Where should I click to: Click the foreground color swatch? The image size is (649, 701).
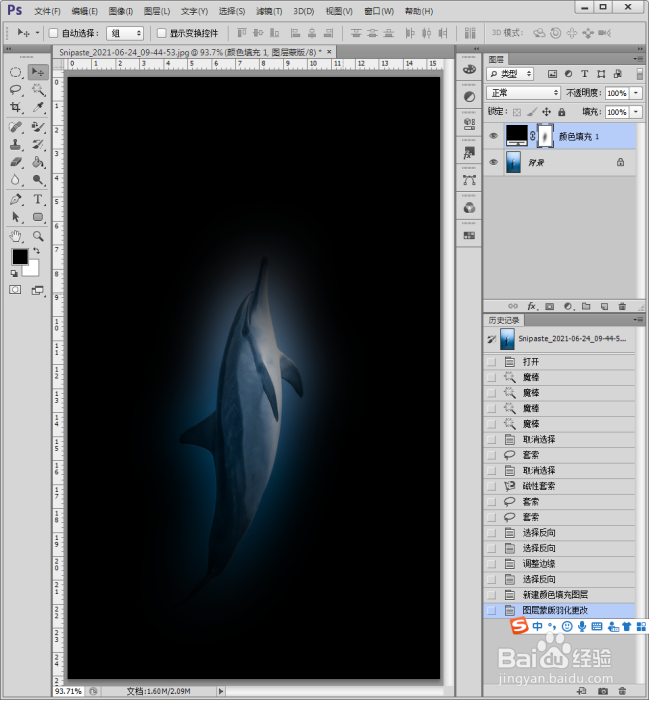[x=20, y=257]
